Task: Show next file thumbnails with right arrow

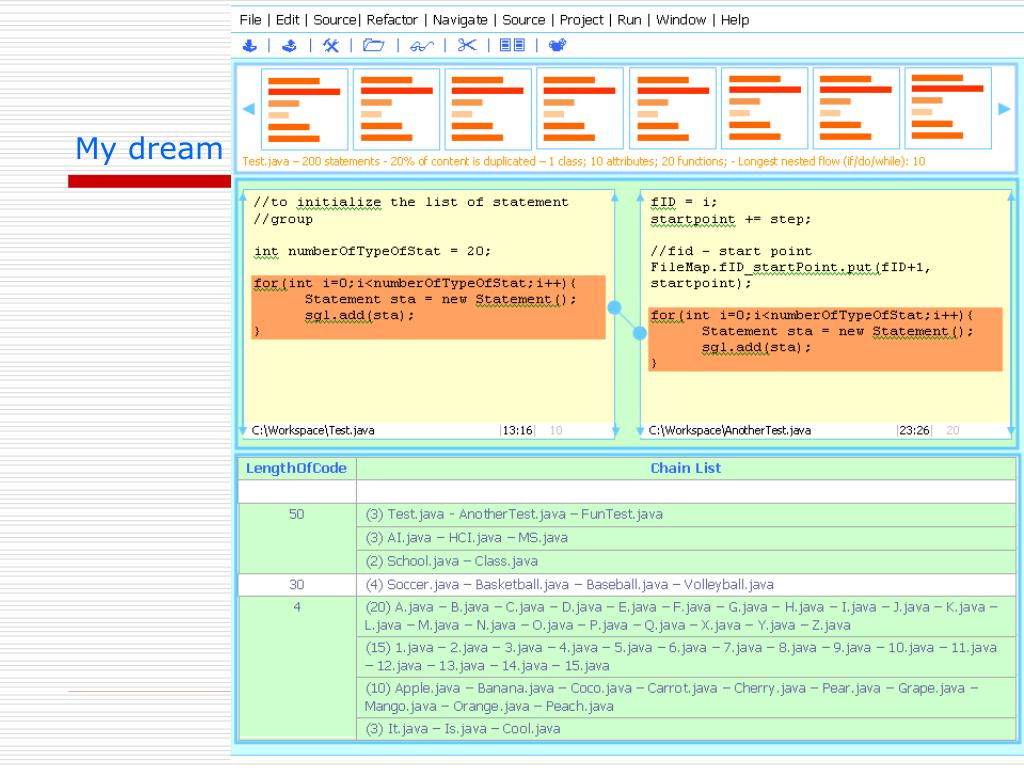Action: 1004,109
